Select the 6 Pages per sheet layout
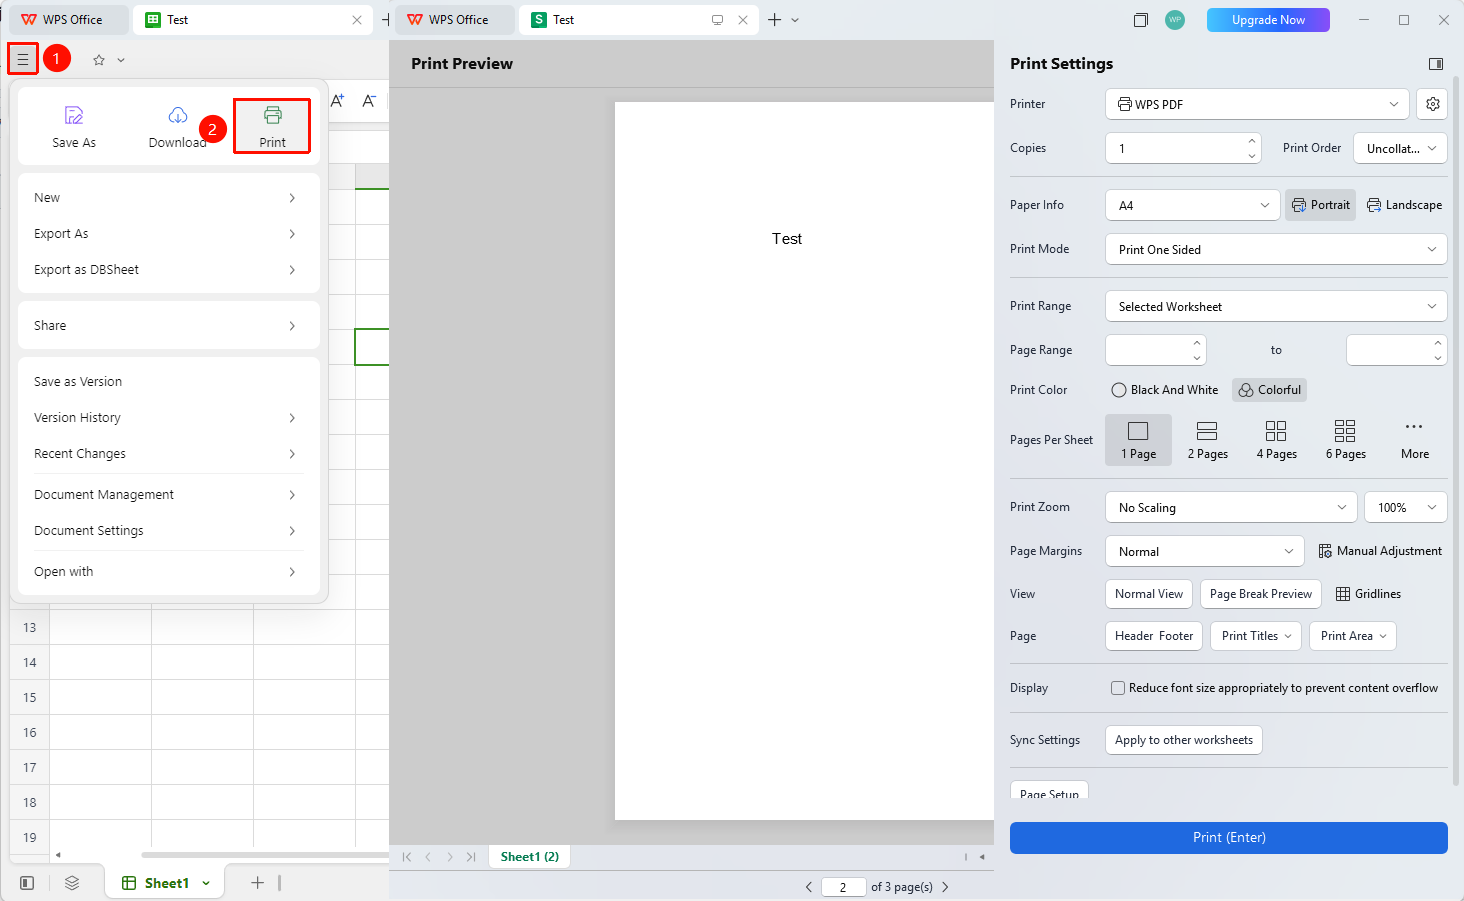Viewport: 1464px width, 901px height. 1345,440
